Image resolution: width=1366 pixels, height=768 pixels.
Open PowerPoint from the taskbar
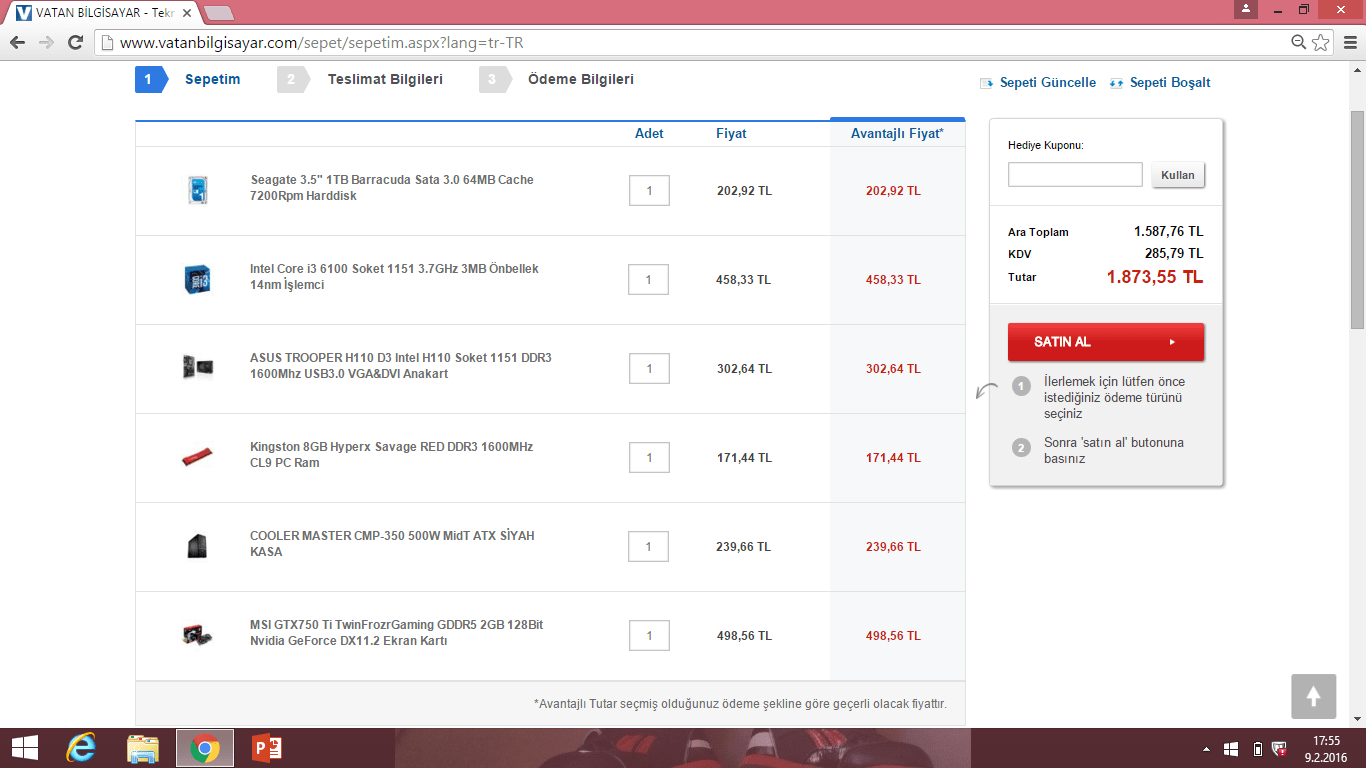pyautogui.click(x=267, y=748)
